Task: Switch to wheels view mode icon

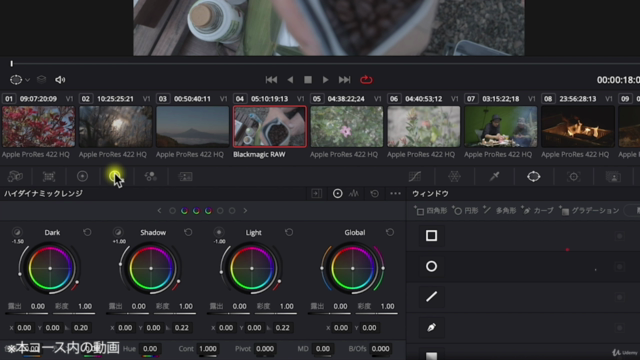Action: (x=338, y=193)
